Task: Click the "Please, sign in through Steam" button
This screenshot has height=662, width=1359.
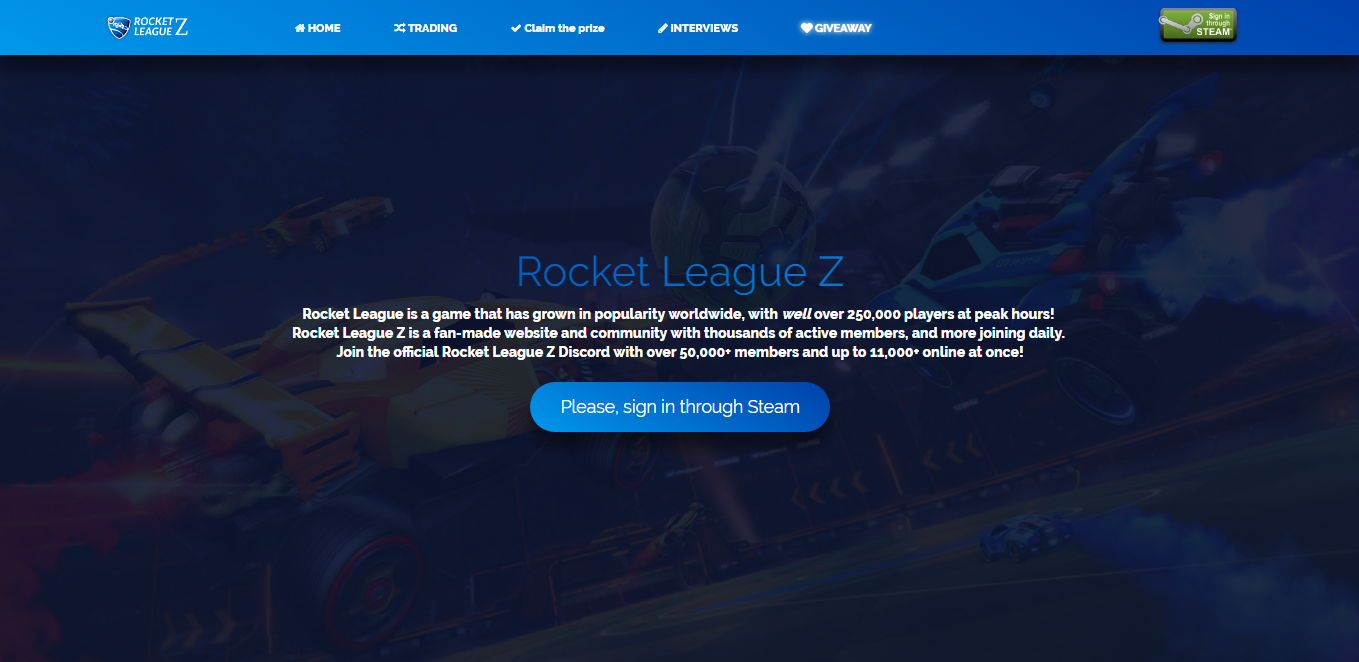Action: point(680,407)
